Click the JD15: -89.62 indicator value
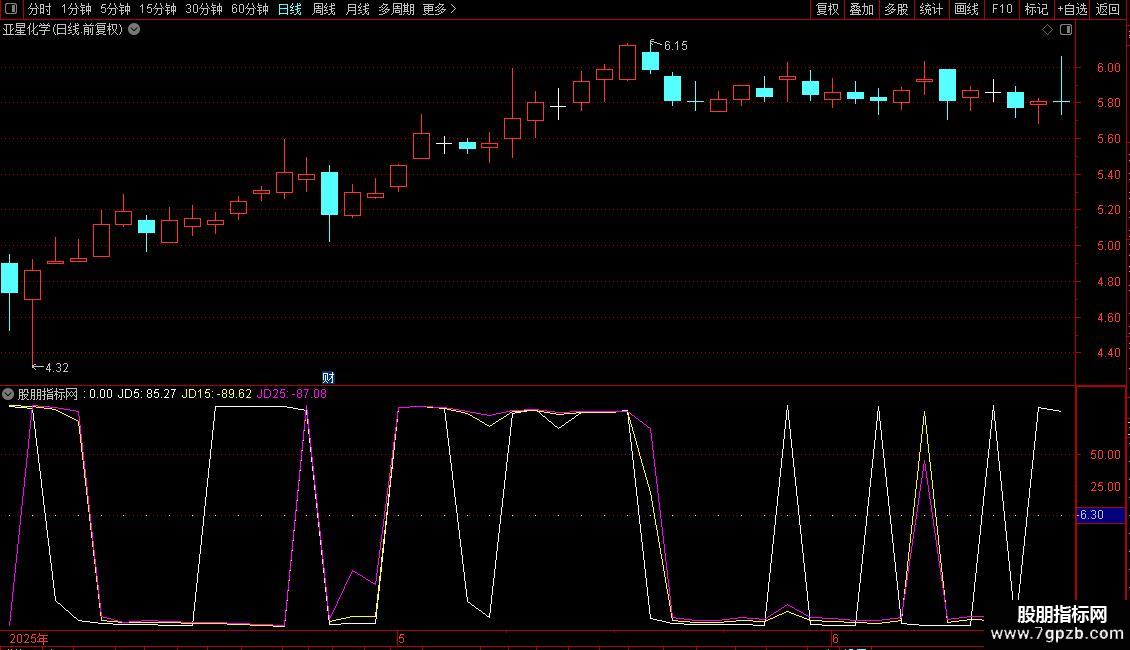The height and width of the screenshot is (650, 1130). (217, 394)
